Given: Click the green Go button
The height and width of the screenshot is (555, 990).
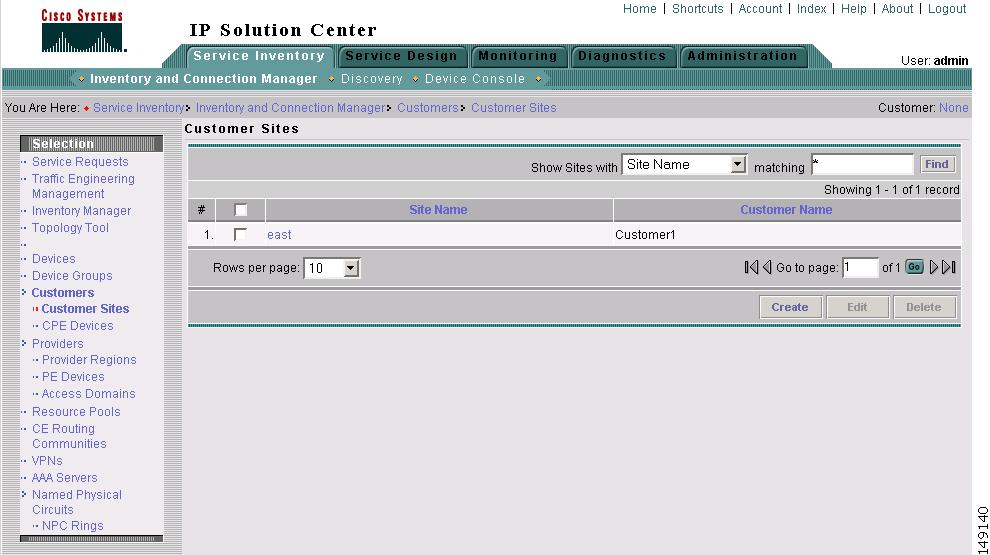Looking at the screenshot, I should pyautogui.click(x=914, y=267).
